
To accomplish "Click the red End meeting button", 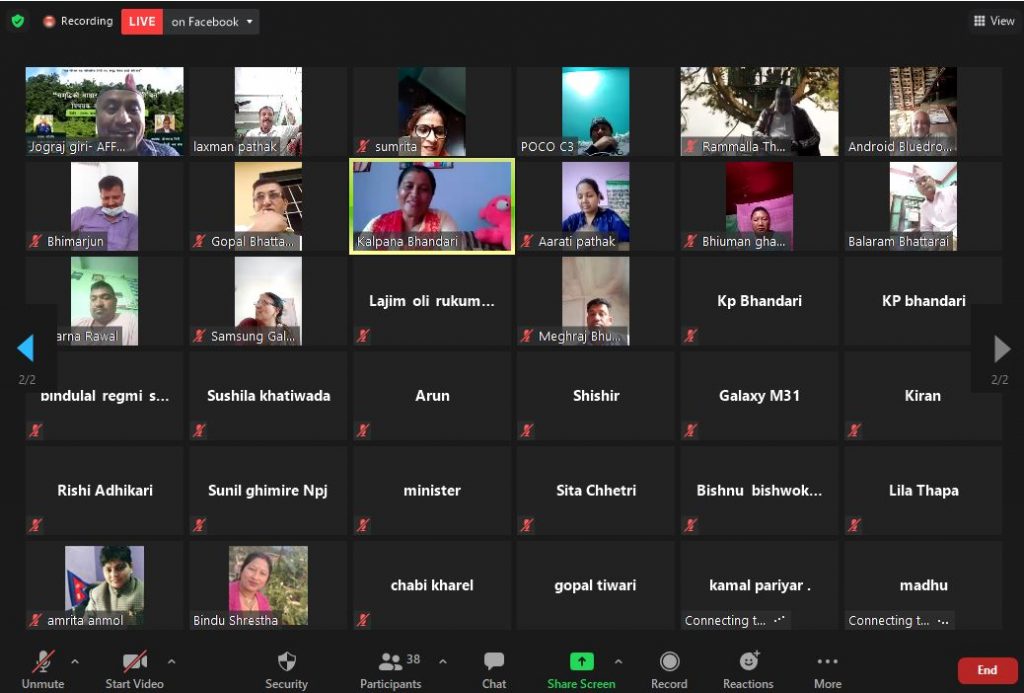I will pos(986,670).
